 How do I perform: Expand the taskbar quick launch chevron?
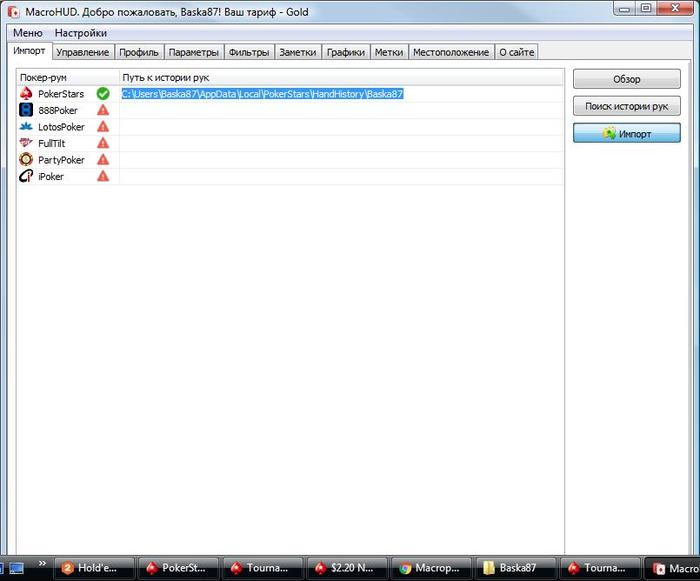click(42, 563)
